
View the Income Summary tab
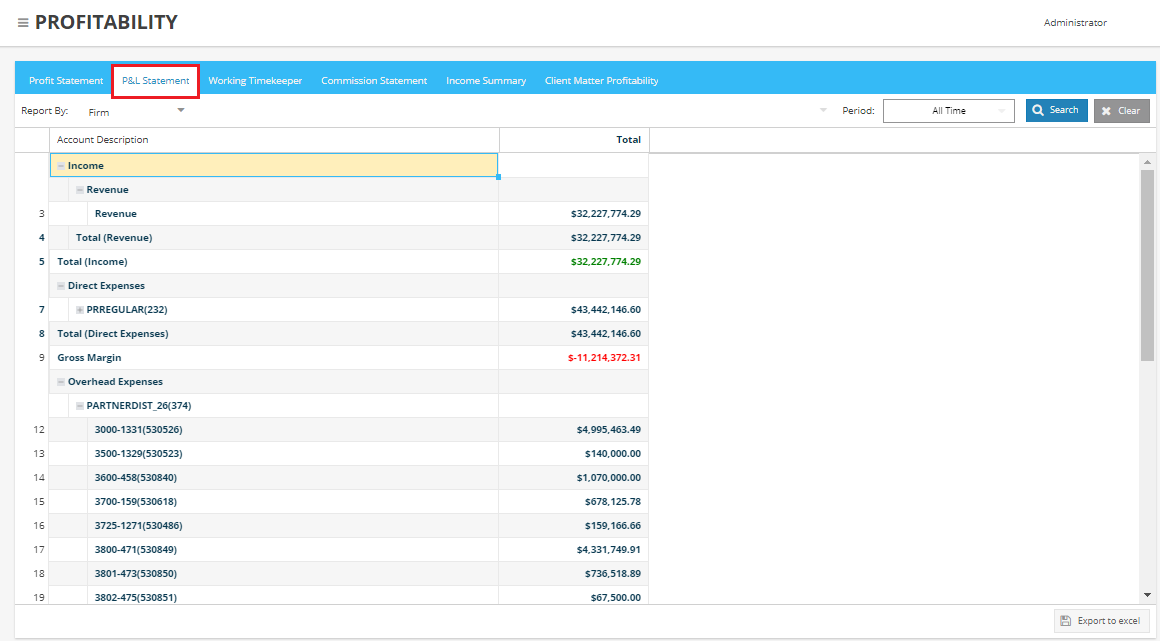click(x=486, y=81)
